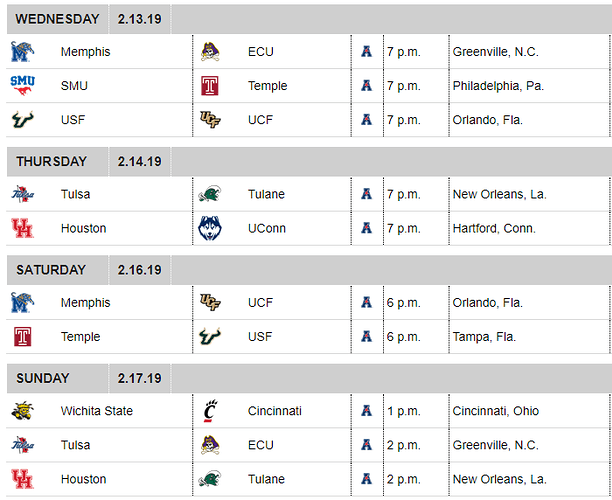Click the Tulane wave logo in Thursday's game
This screenshot has width=612, height=500.
(210, 194)
